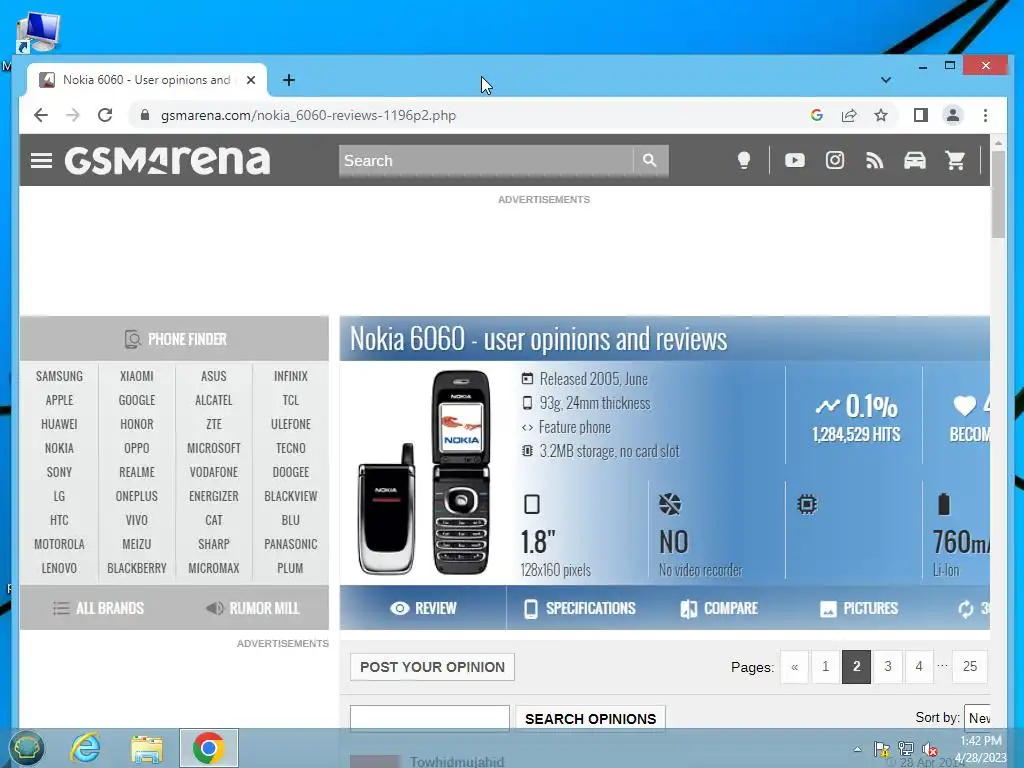Open the Sort by dropdown
Viewport: 1024px width, 768px height.
[977, 718]
